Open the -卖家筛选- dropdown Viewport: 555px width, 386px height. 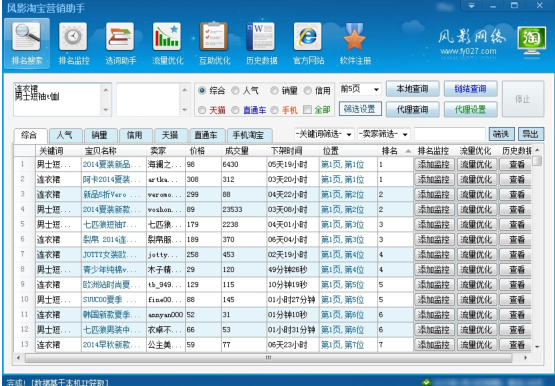(x=384, y=134)
